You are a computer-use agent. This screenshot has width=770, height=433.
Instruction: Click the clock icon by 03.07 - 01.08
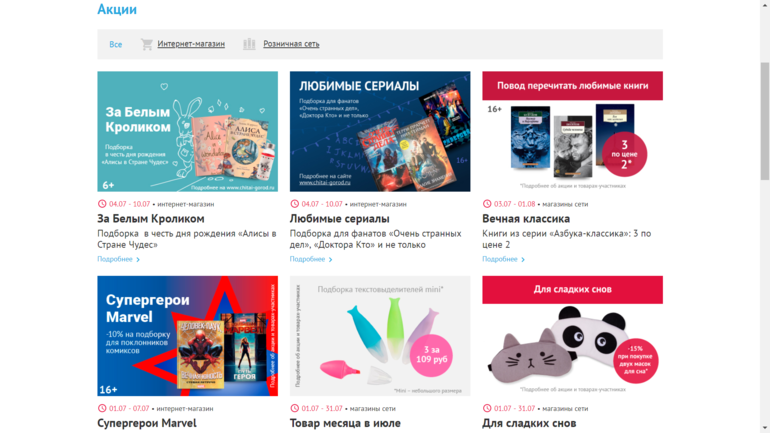[487, 204]
